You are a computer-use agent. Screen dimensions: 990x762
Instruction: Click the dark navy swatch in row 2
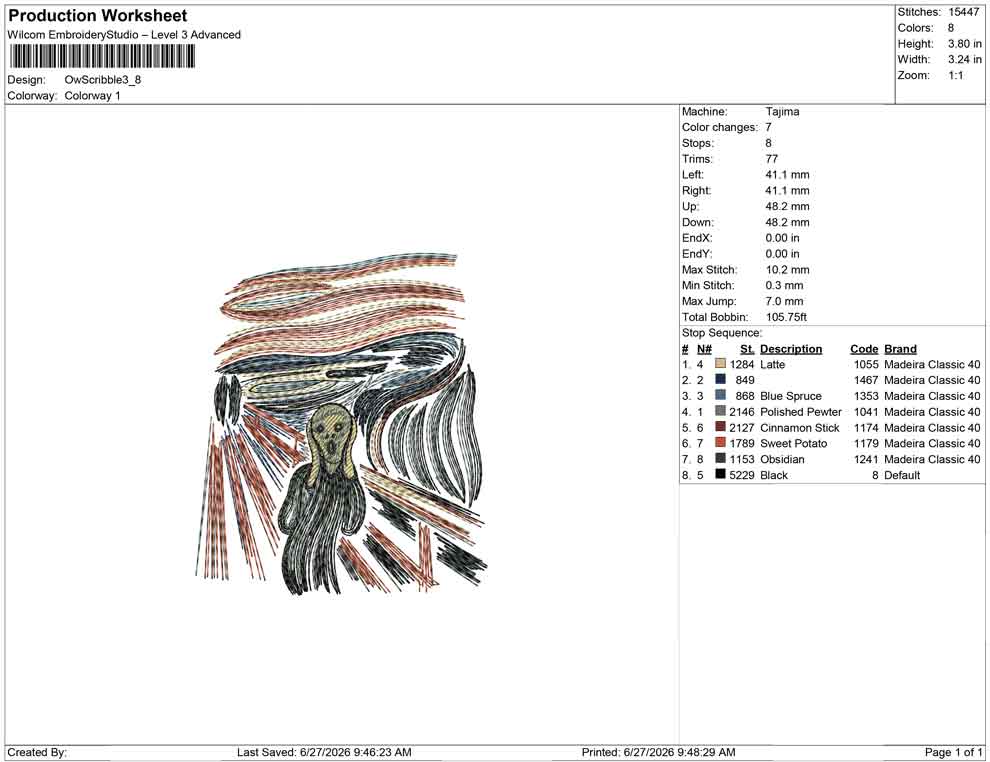coord(720,379)
